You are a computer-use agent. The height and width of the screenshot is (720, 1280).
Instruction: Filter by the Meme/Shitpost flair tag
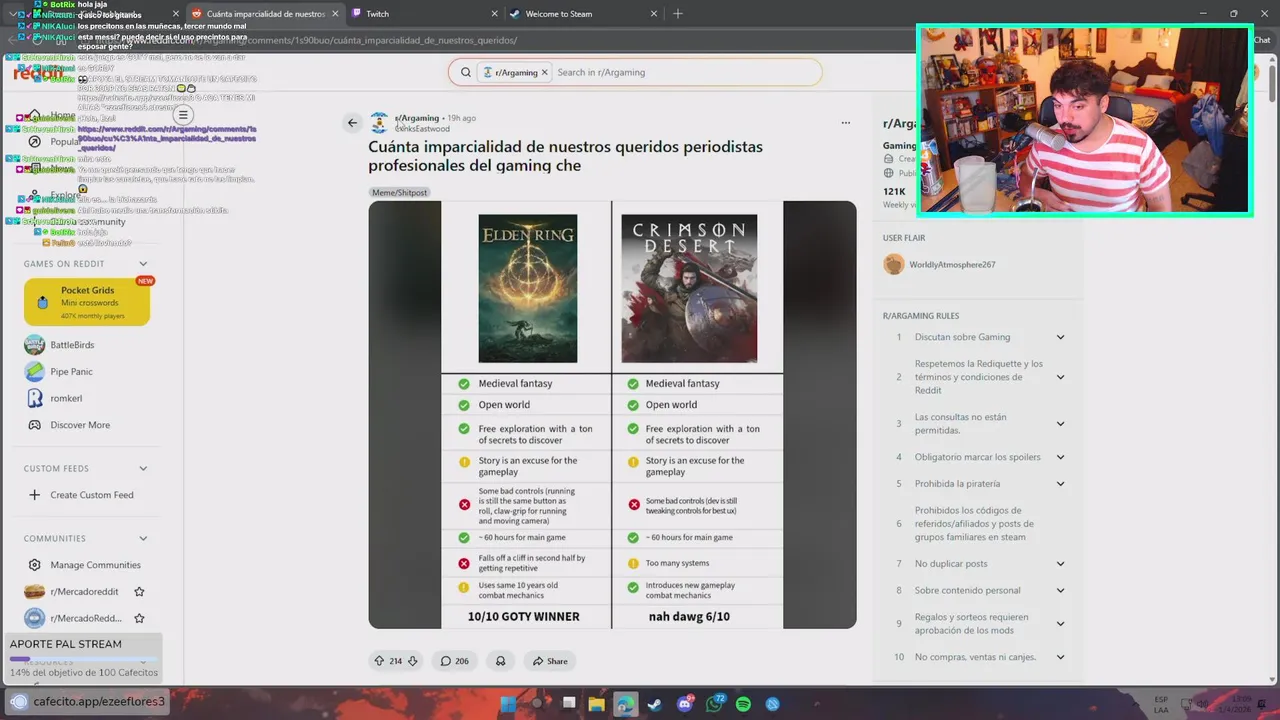[399, 192]
